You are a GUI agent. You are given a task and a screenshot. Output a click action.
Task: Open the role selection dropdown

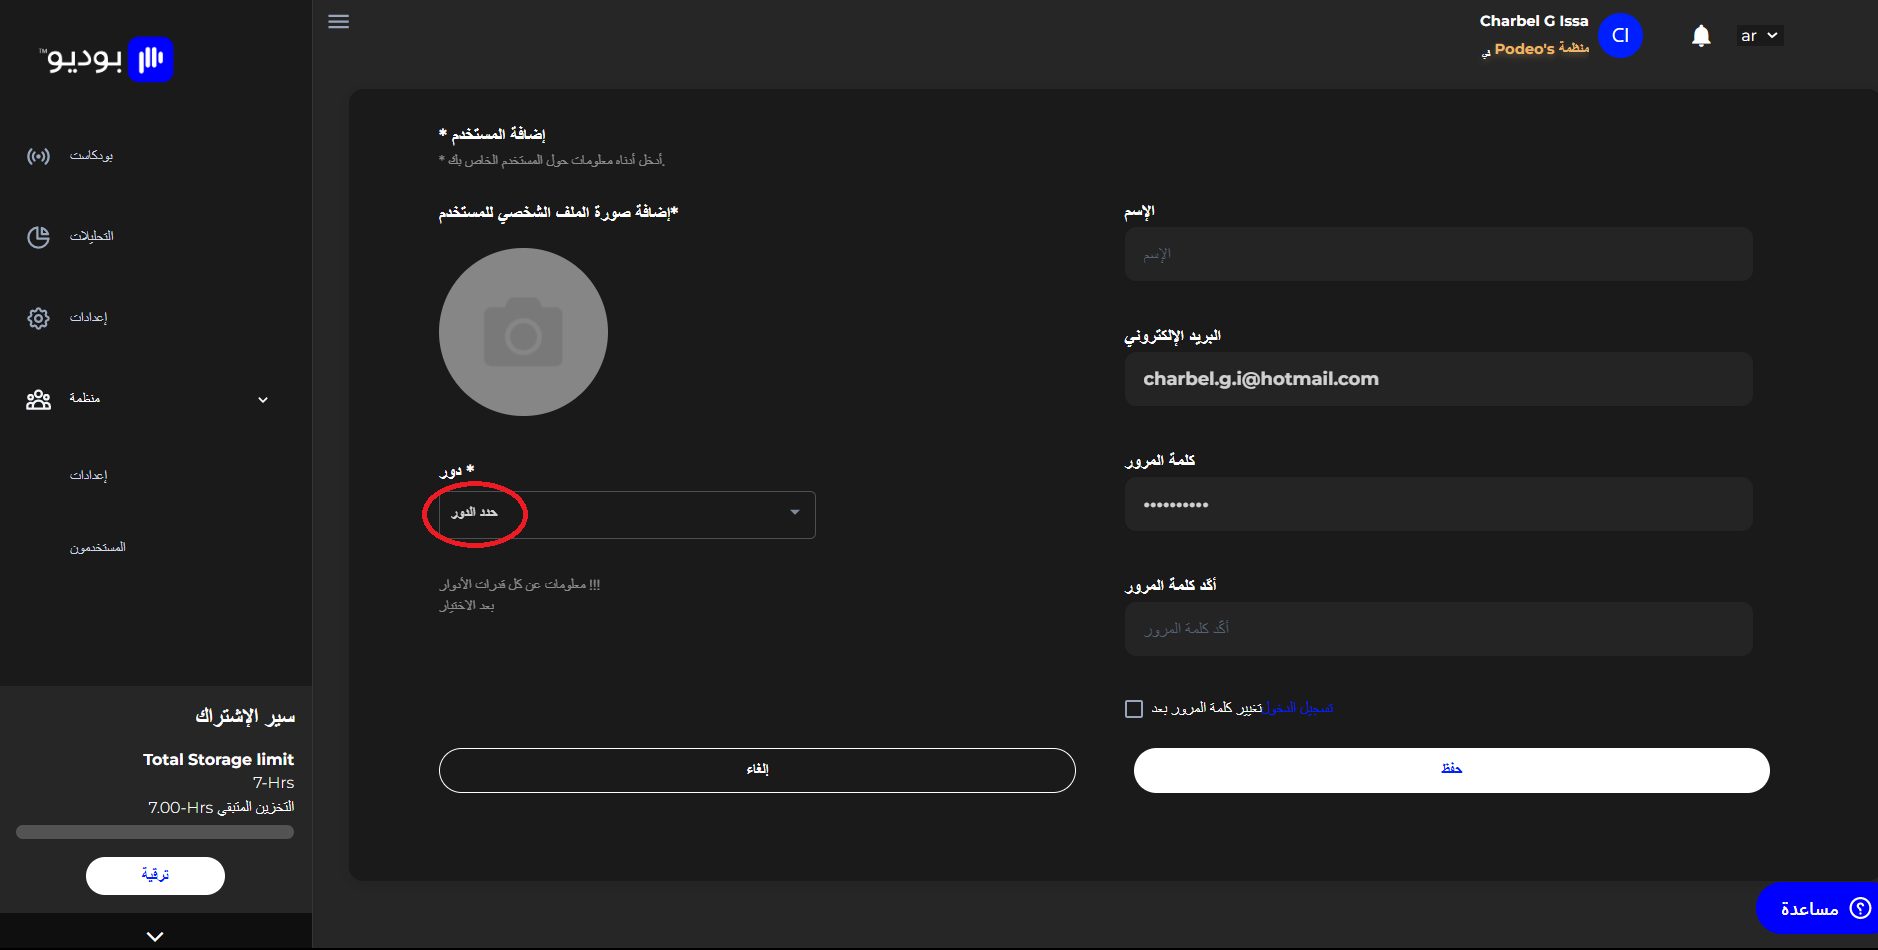click(x=627, y=515)
